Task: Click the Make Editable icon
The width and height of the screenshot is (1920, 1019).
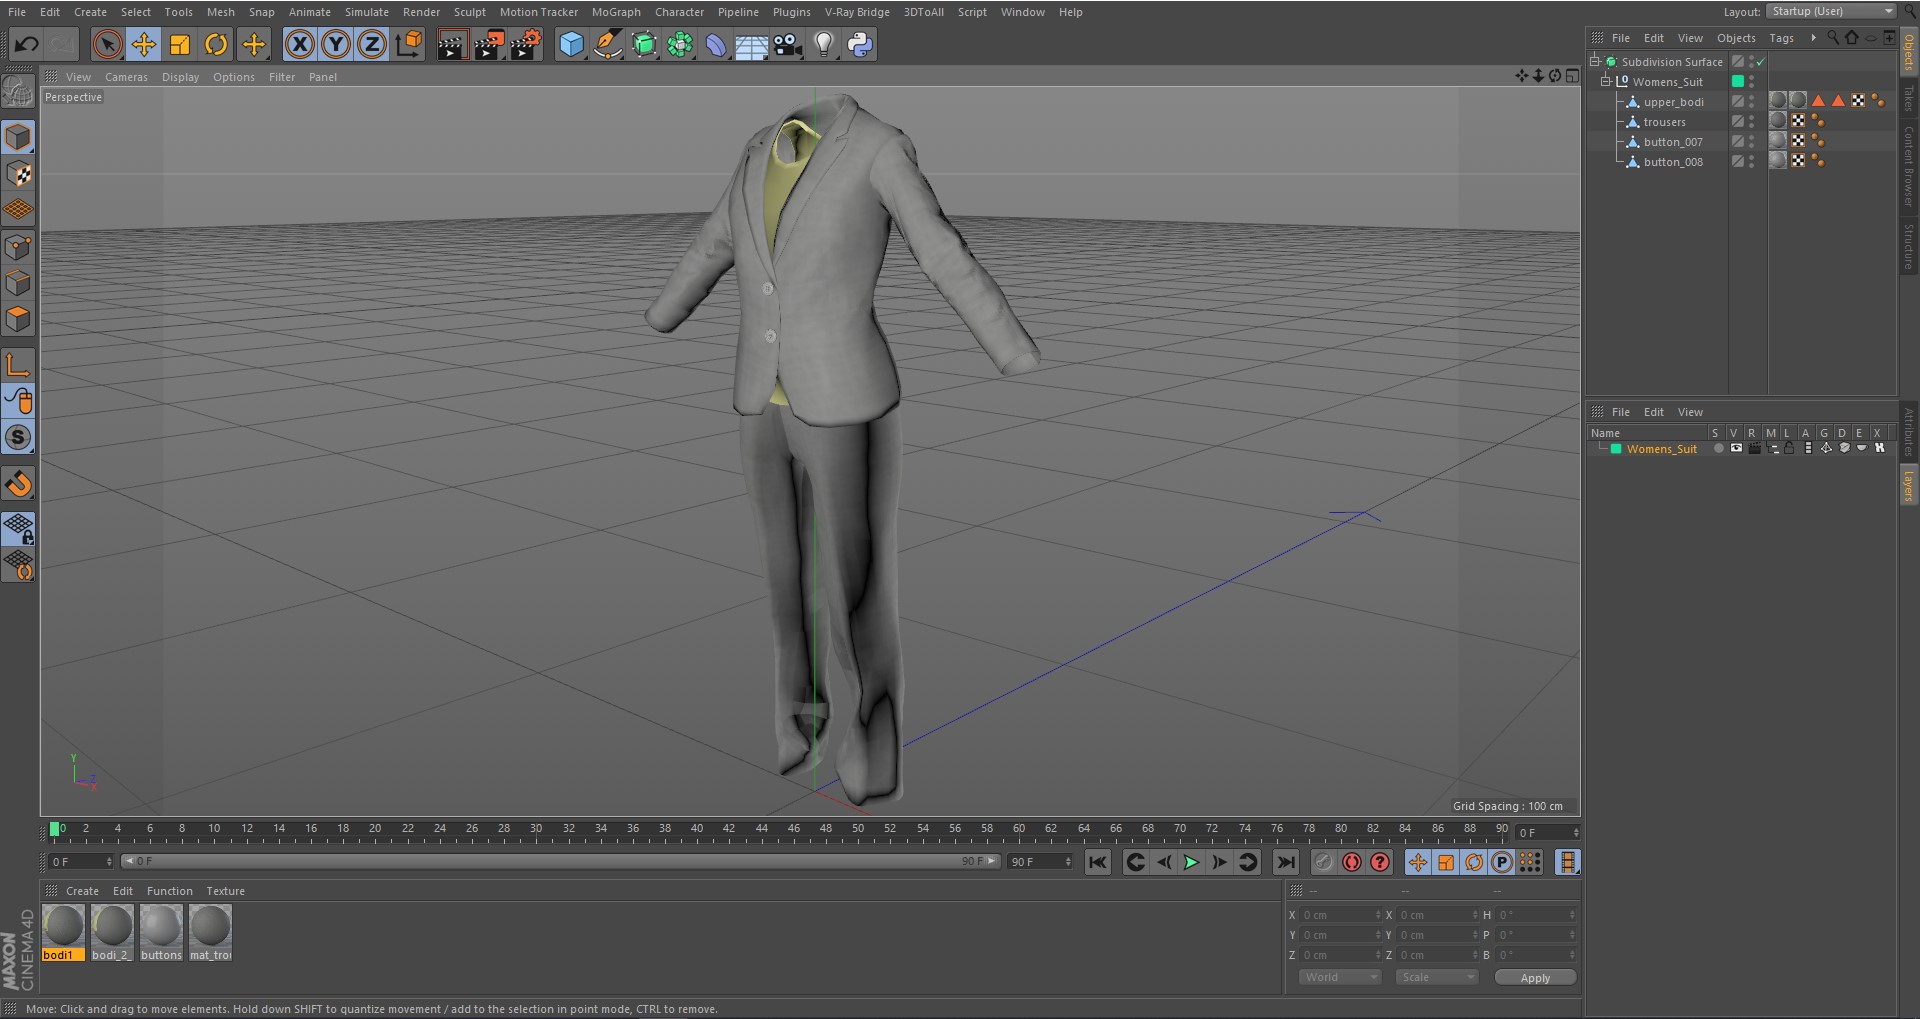Action: pos(18,92)
